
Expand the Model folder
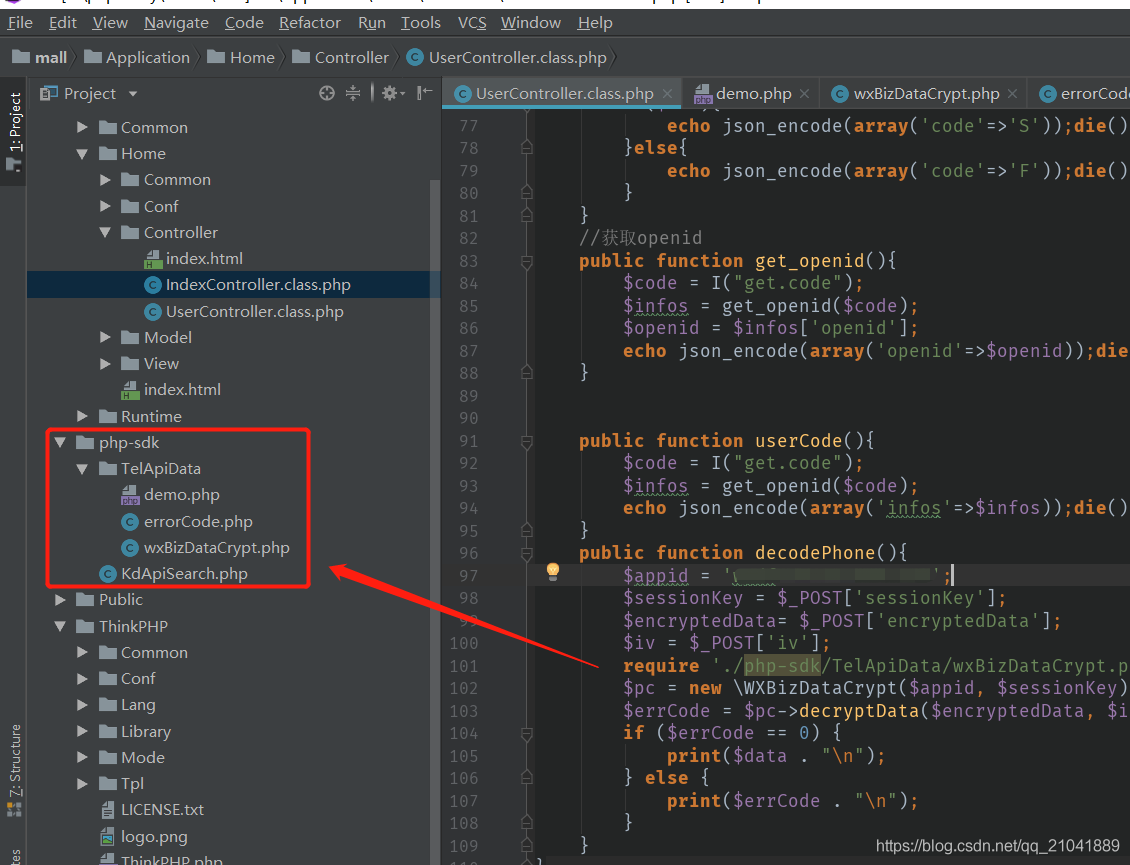(x=105, y=337)
